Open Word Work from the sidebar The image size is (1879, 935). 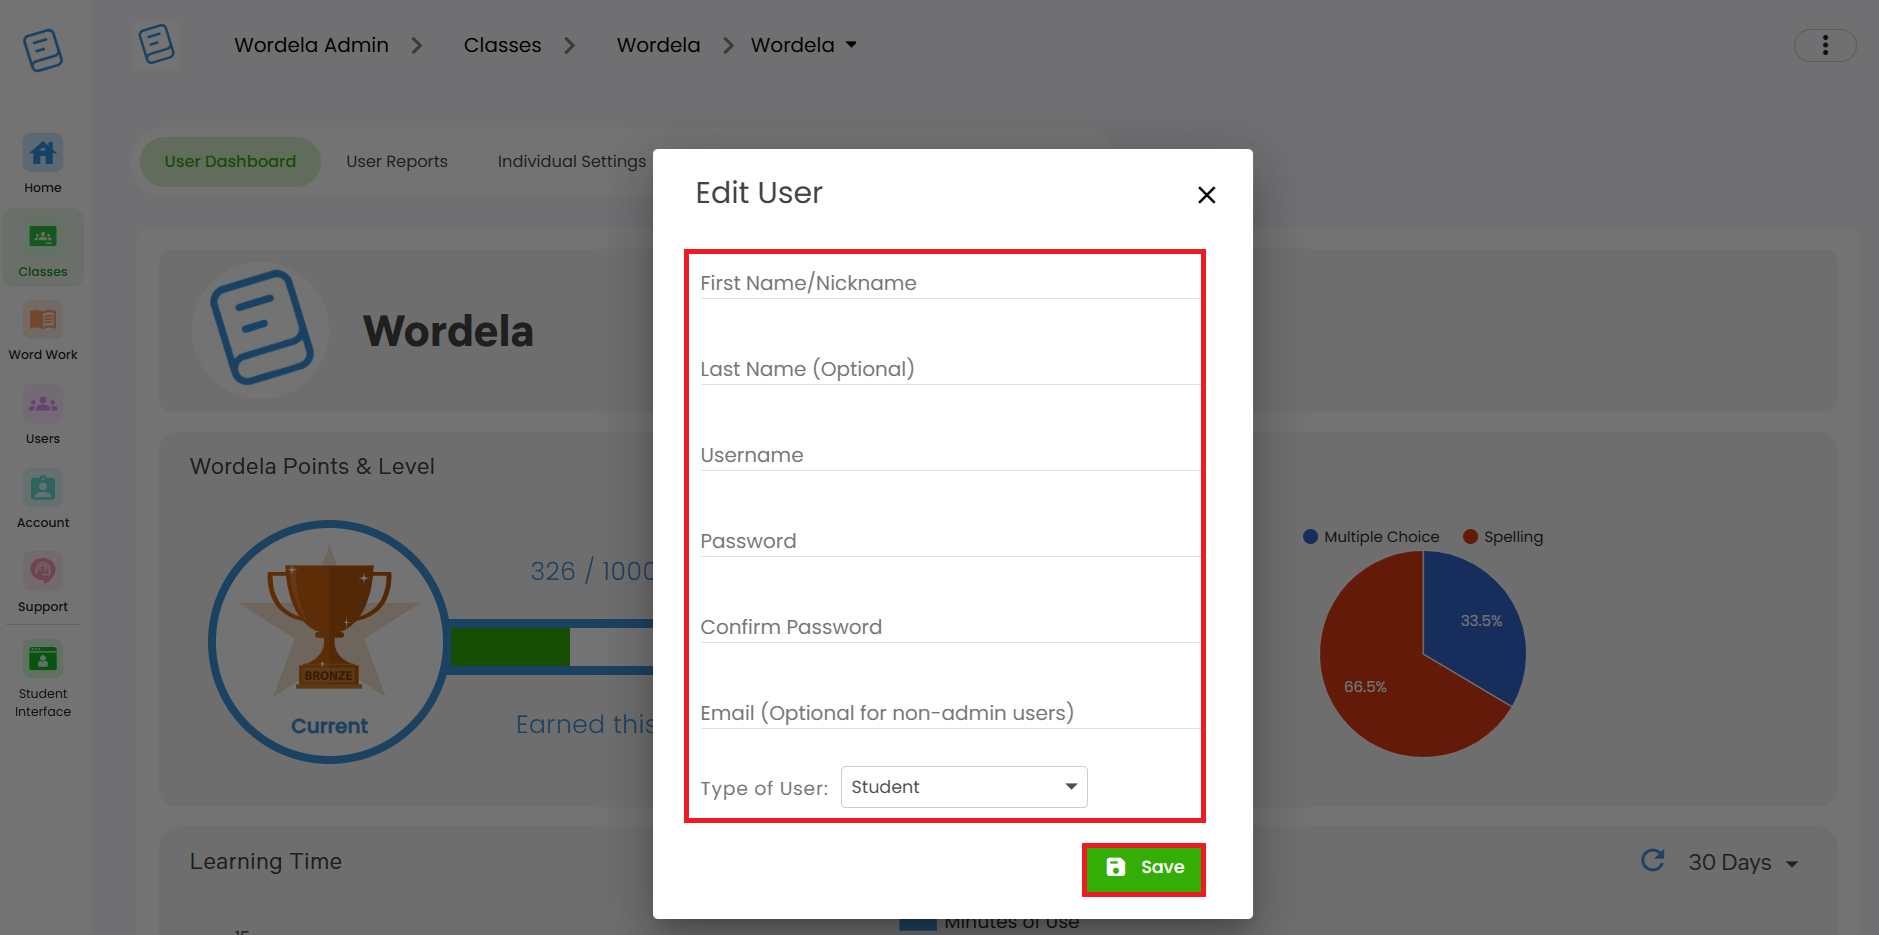(43, 332)
